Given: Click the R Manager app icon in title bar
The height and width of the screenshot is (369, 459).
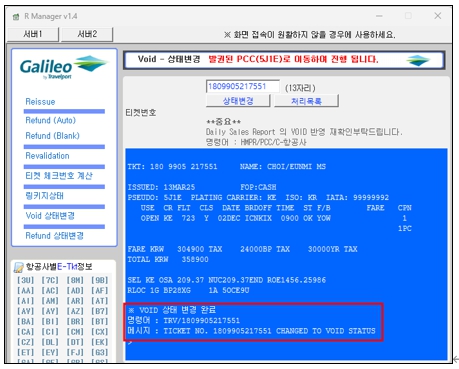Looking at the screenshot, I should (16, 16).
